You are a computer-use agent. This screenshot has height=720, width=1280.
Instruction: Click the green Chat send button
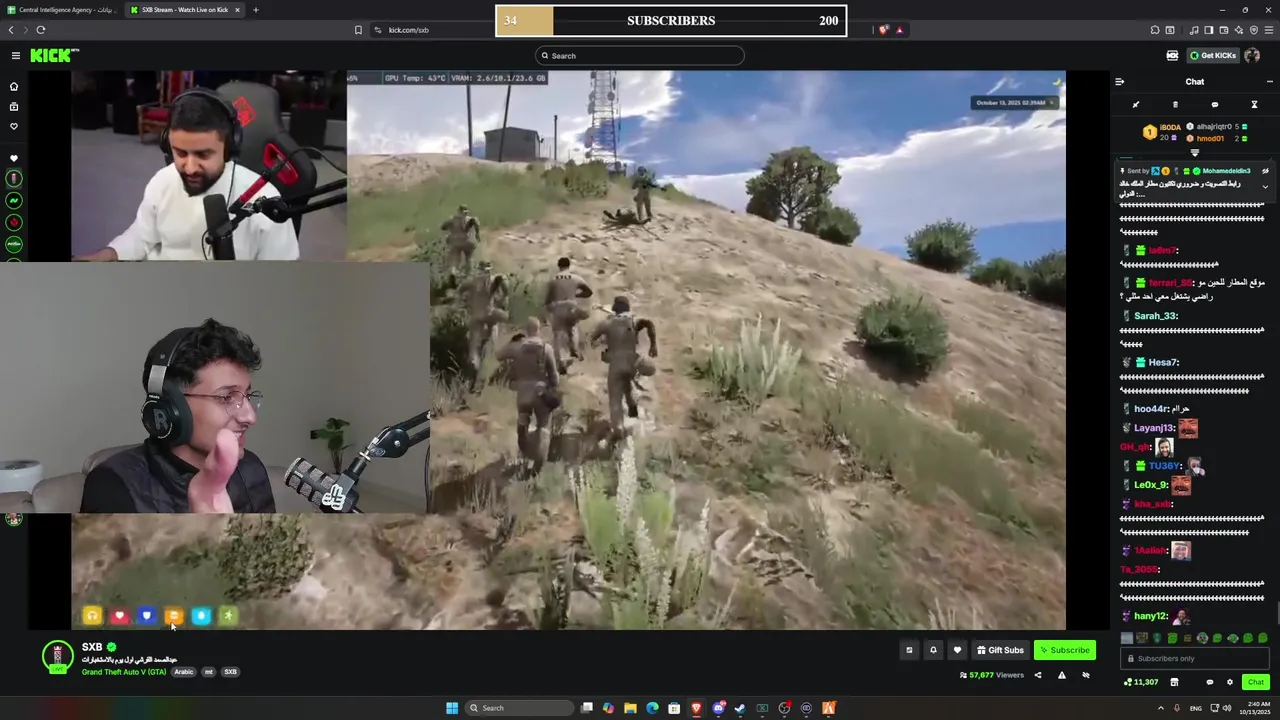tap(1256, 682)
